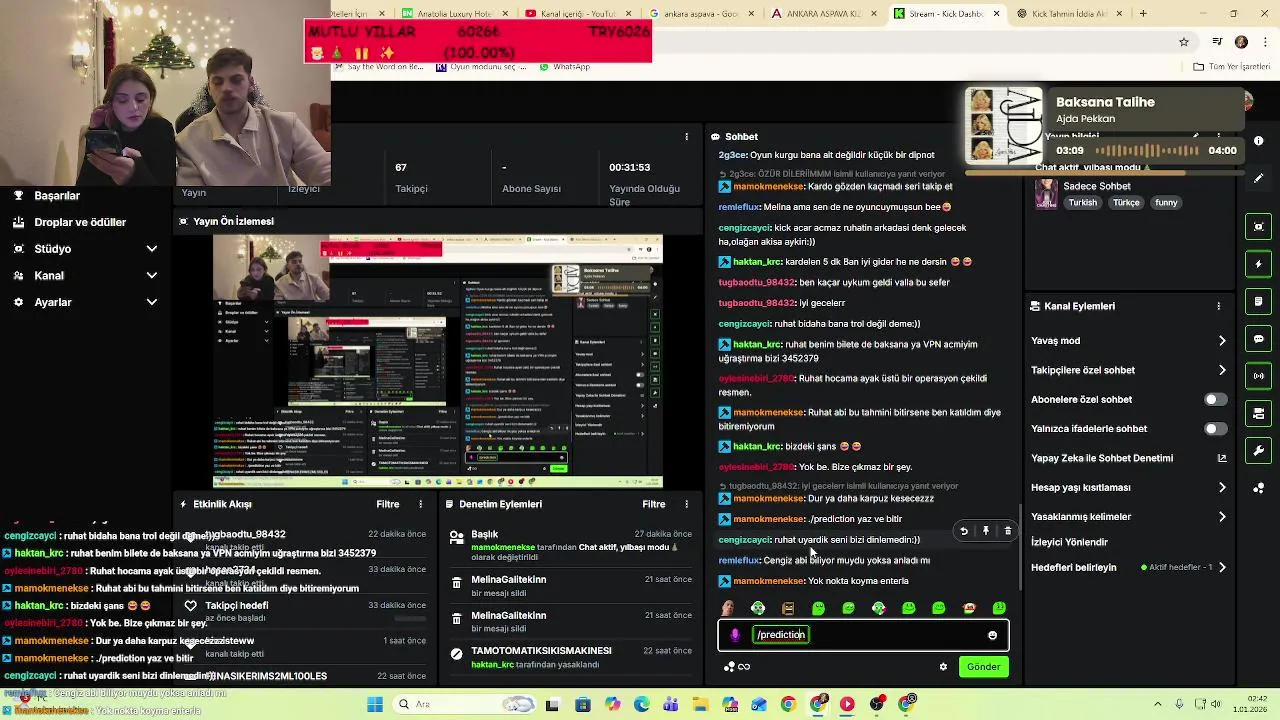Select the first face emote above chat input
1280x720 pixels.
728,608
